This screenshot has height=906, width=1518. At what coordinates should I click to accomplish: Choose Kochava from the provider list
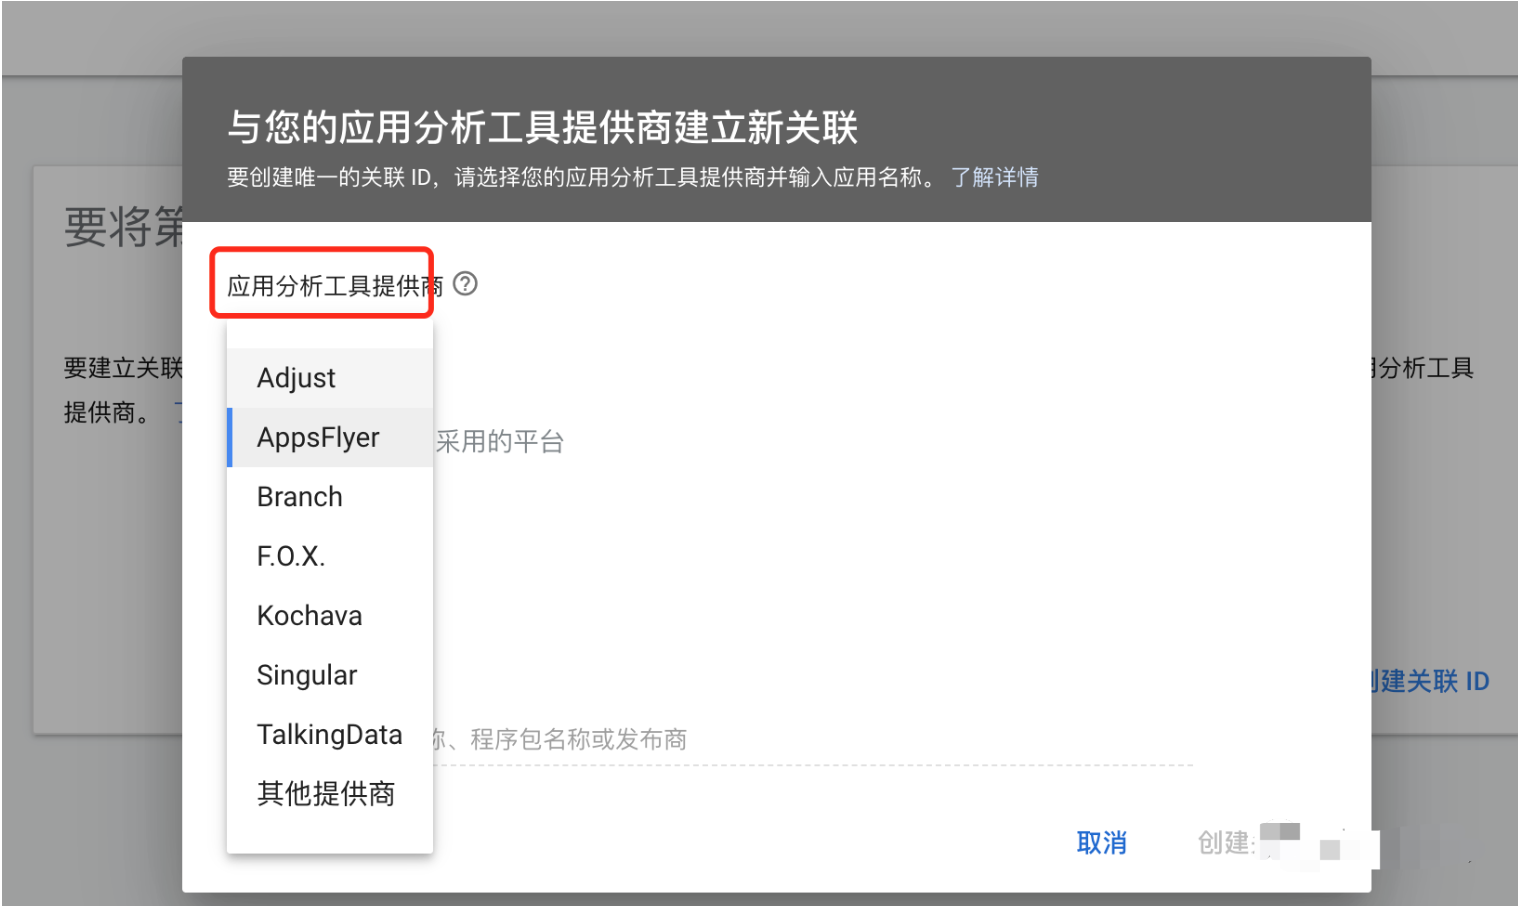pyautogui.click(x=309, y=615)
